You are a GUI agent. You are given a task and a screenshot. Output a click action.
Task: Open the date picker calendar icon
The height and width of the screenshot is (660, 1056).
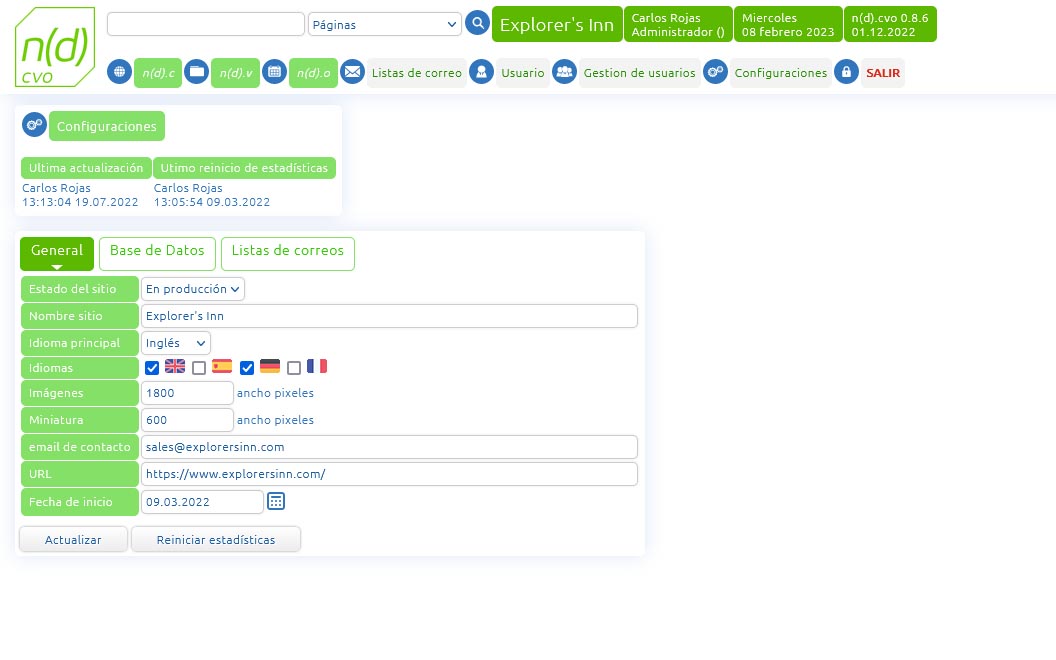[276, 501]
